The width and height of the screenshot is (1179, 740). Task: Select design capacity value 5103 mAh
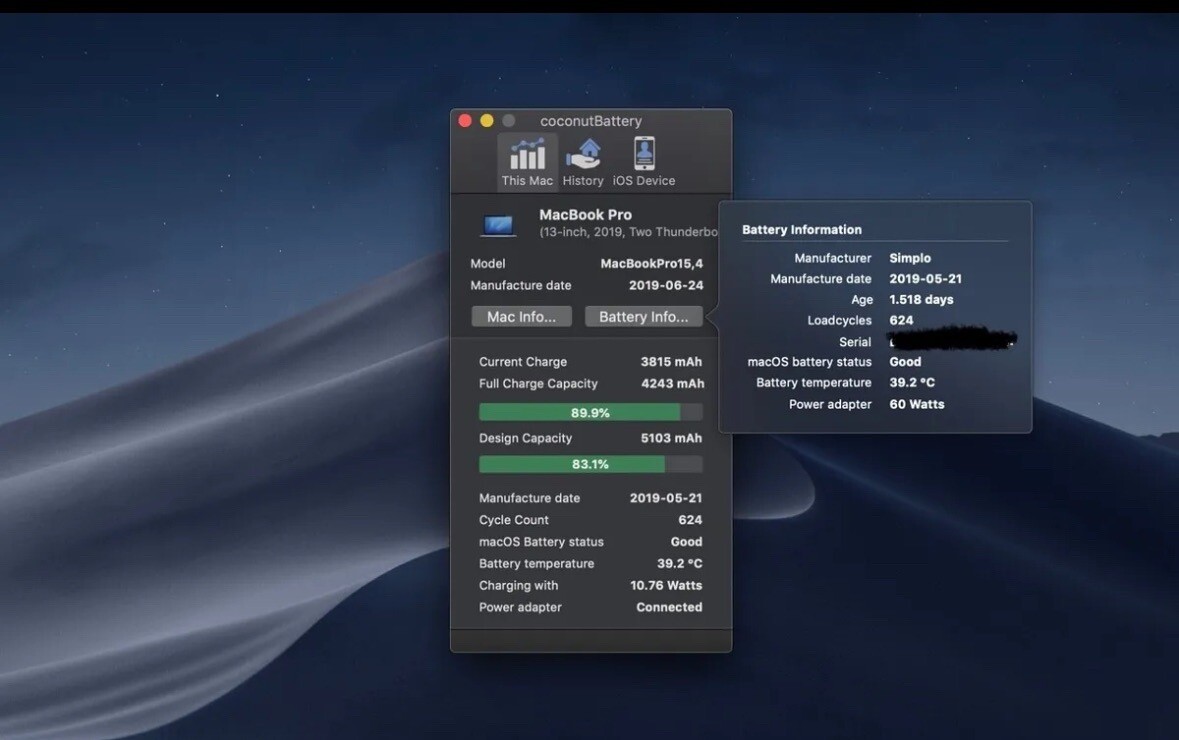(671, 438)
